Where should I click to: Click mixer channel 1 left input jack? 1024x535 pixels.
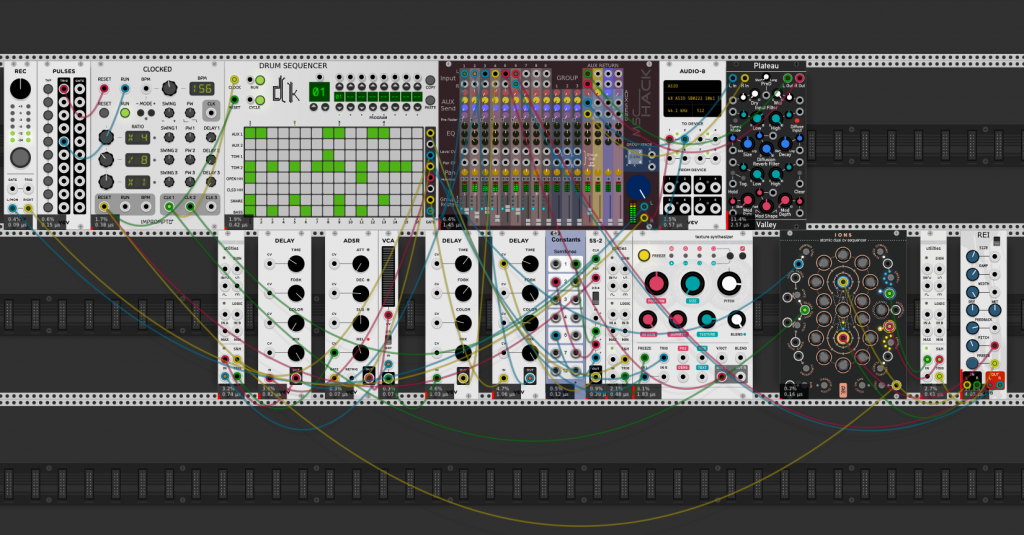tap(465, 74)
